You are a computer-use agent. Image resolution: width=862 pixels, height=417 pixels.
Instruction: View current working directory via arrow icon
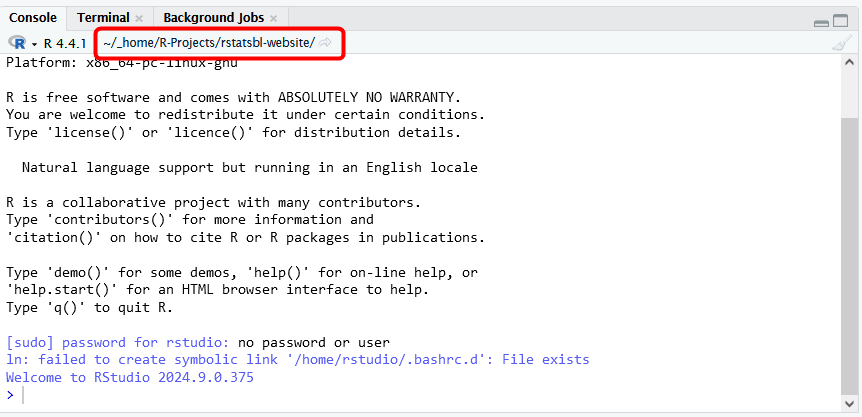pyautogui.click(x=326, y=42)
